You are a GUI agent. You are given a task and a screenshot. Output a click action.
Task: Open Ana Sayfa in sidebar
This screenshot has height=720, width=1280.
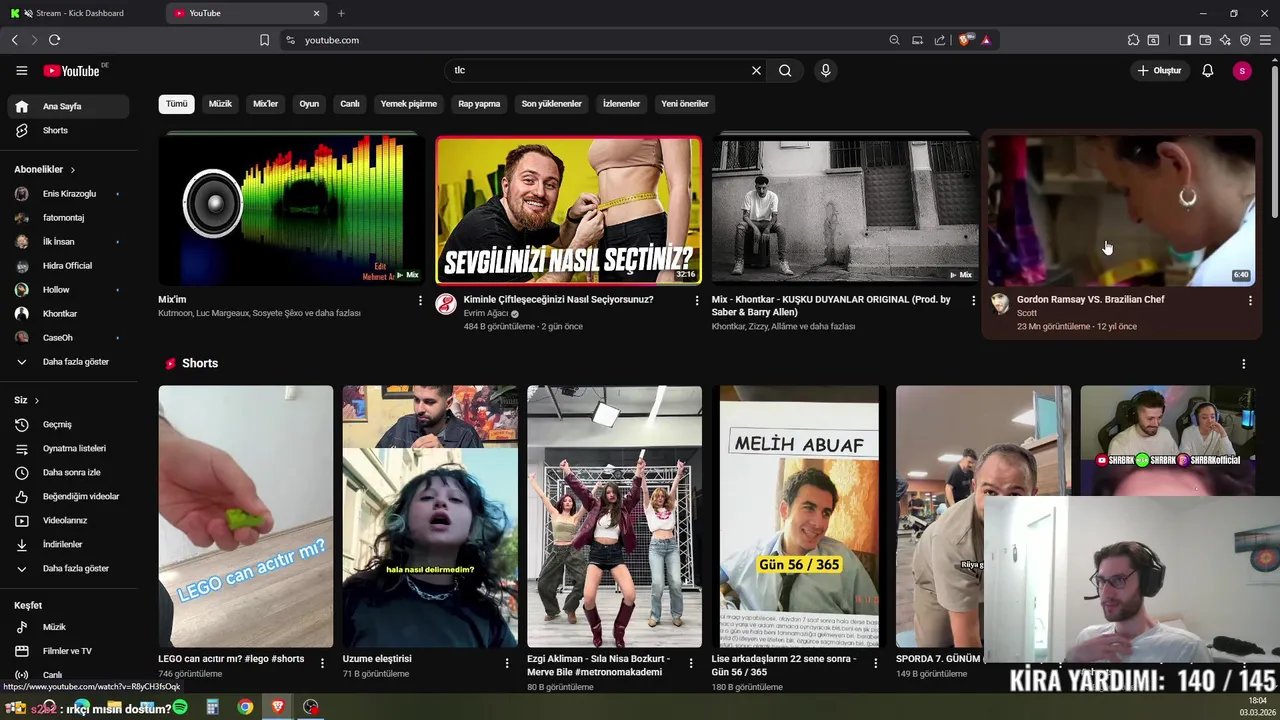coord(68,106)
